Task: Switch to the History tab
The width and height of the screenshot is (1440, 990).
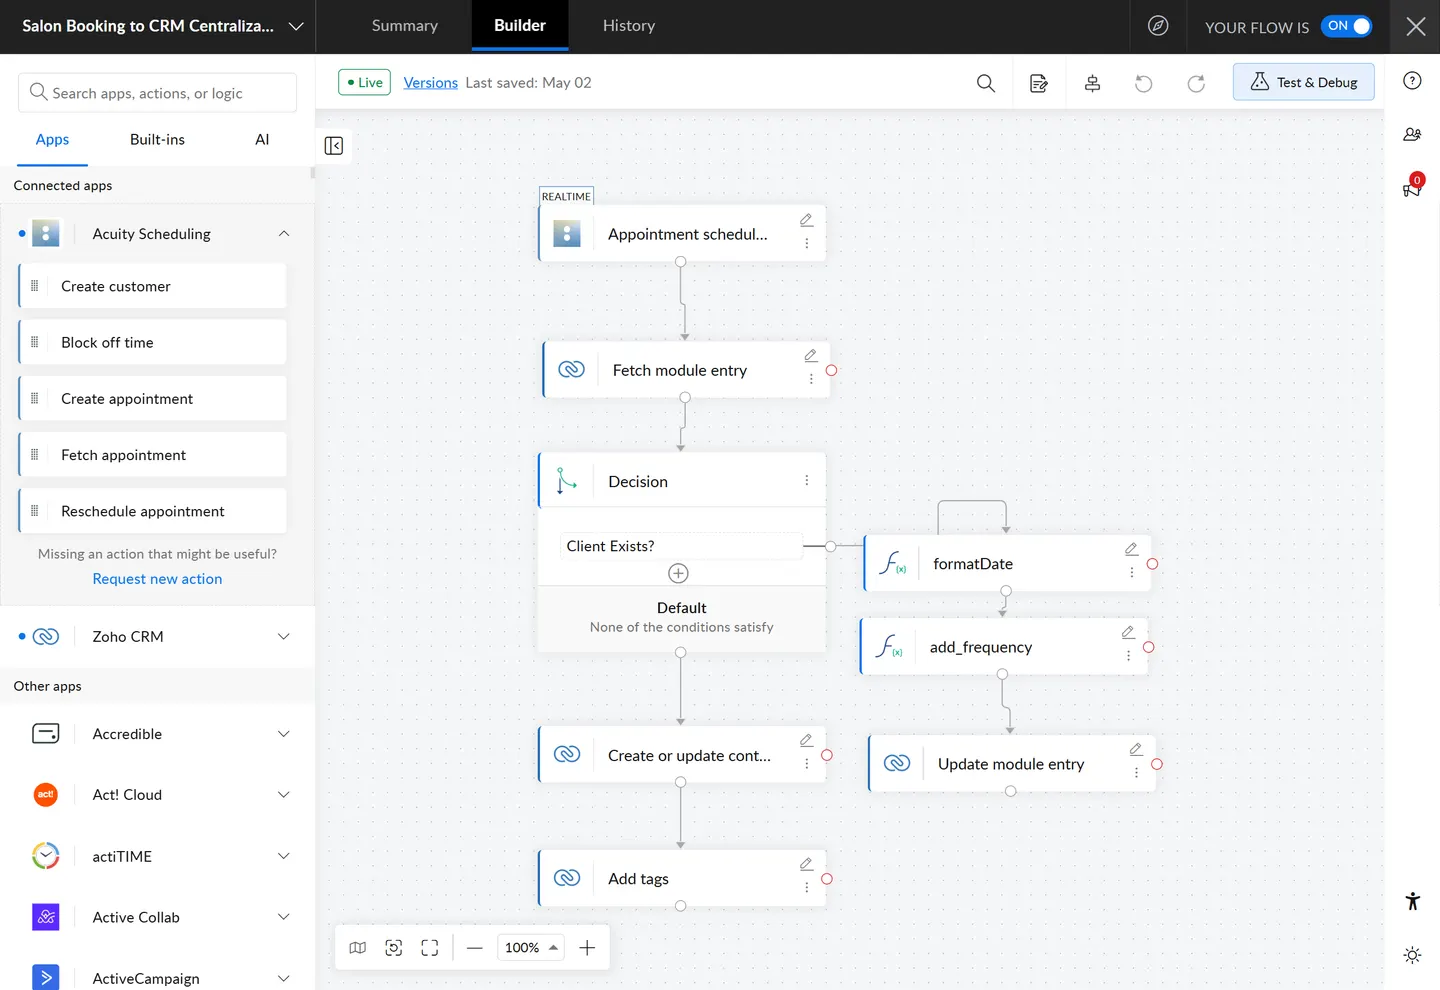Action: pos(629,26)
